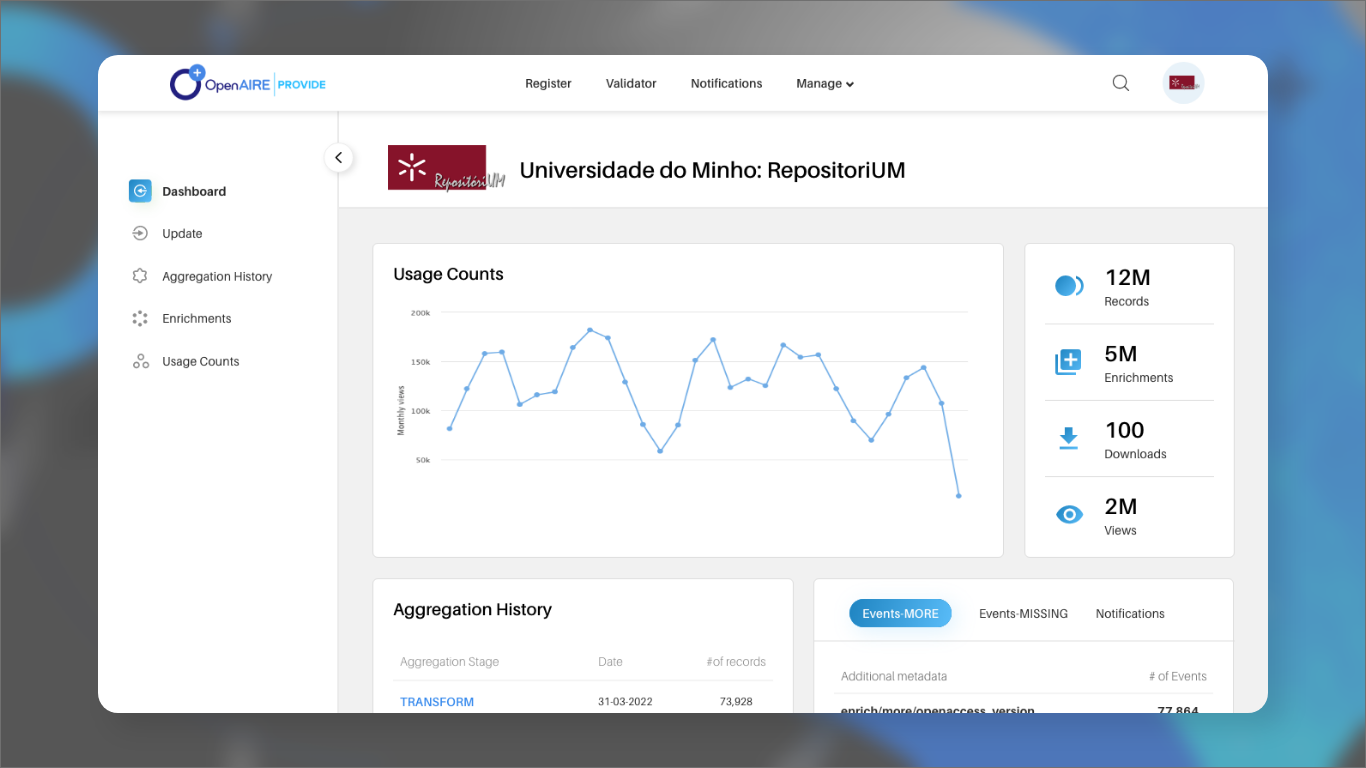The width and height of the screenshot is (1366, 768).
Task: Open the user profile avatar menu
Action: coord(1183,83)
